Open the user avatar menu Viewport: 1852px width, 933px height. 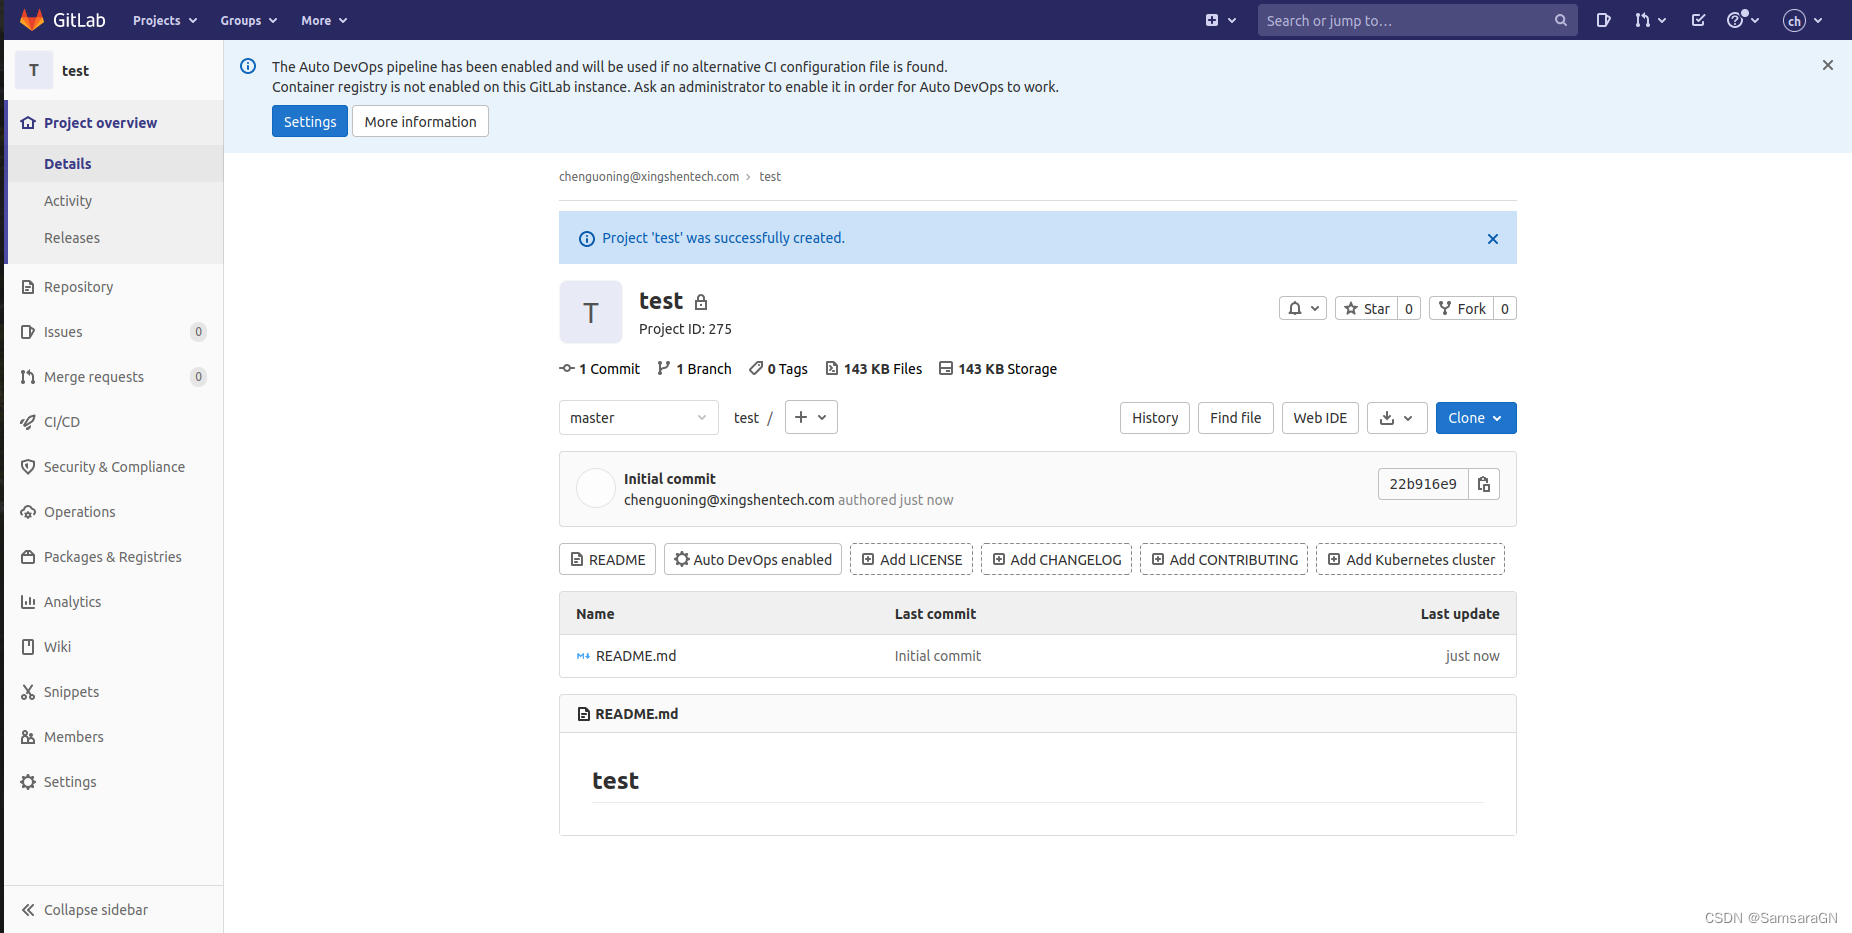pos(1803,20)
